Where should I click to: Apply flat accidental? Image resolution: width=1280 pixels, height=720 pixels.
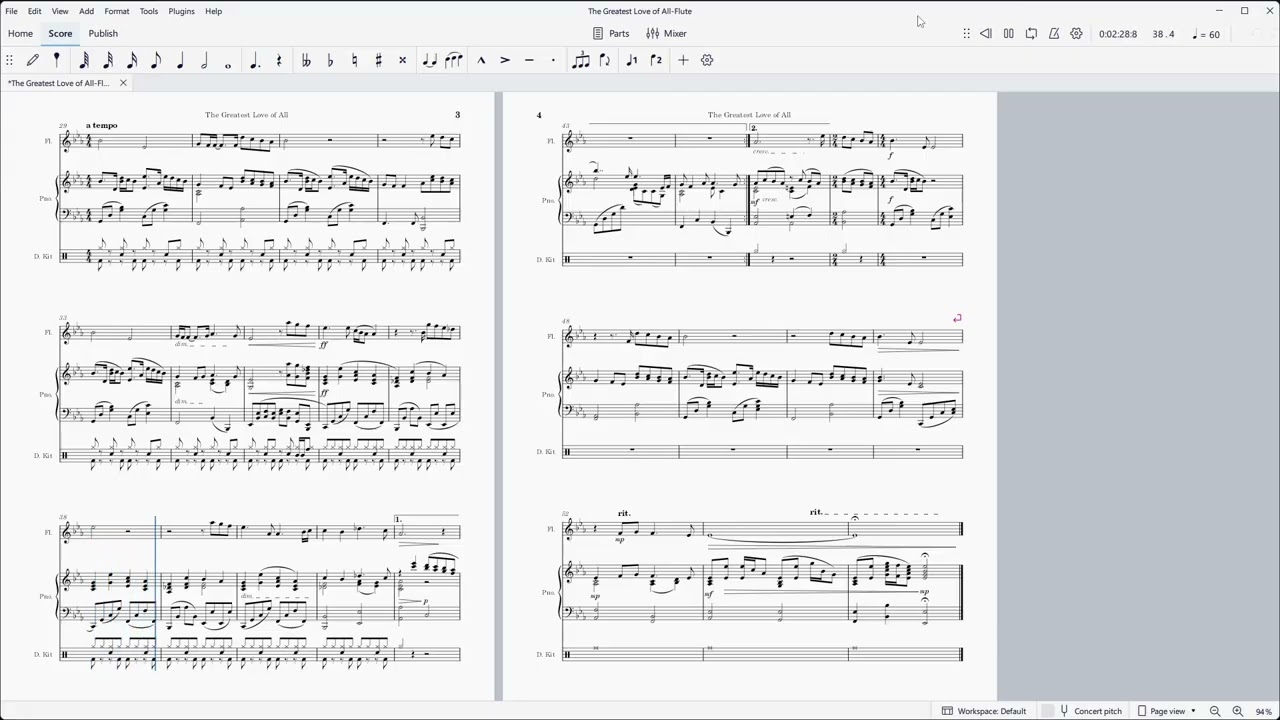(x=330, y=60)
